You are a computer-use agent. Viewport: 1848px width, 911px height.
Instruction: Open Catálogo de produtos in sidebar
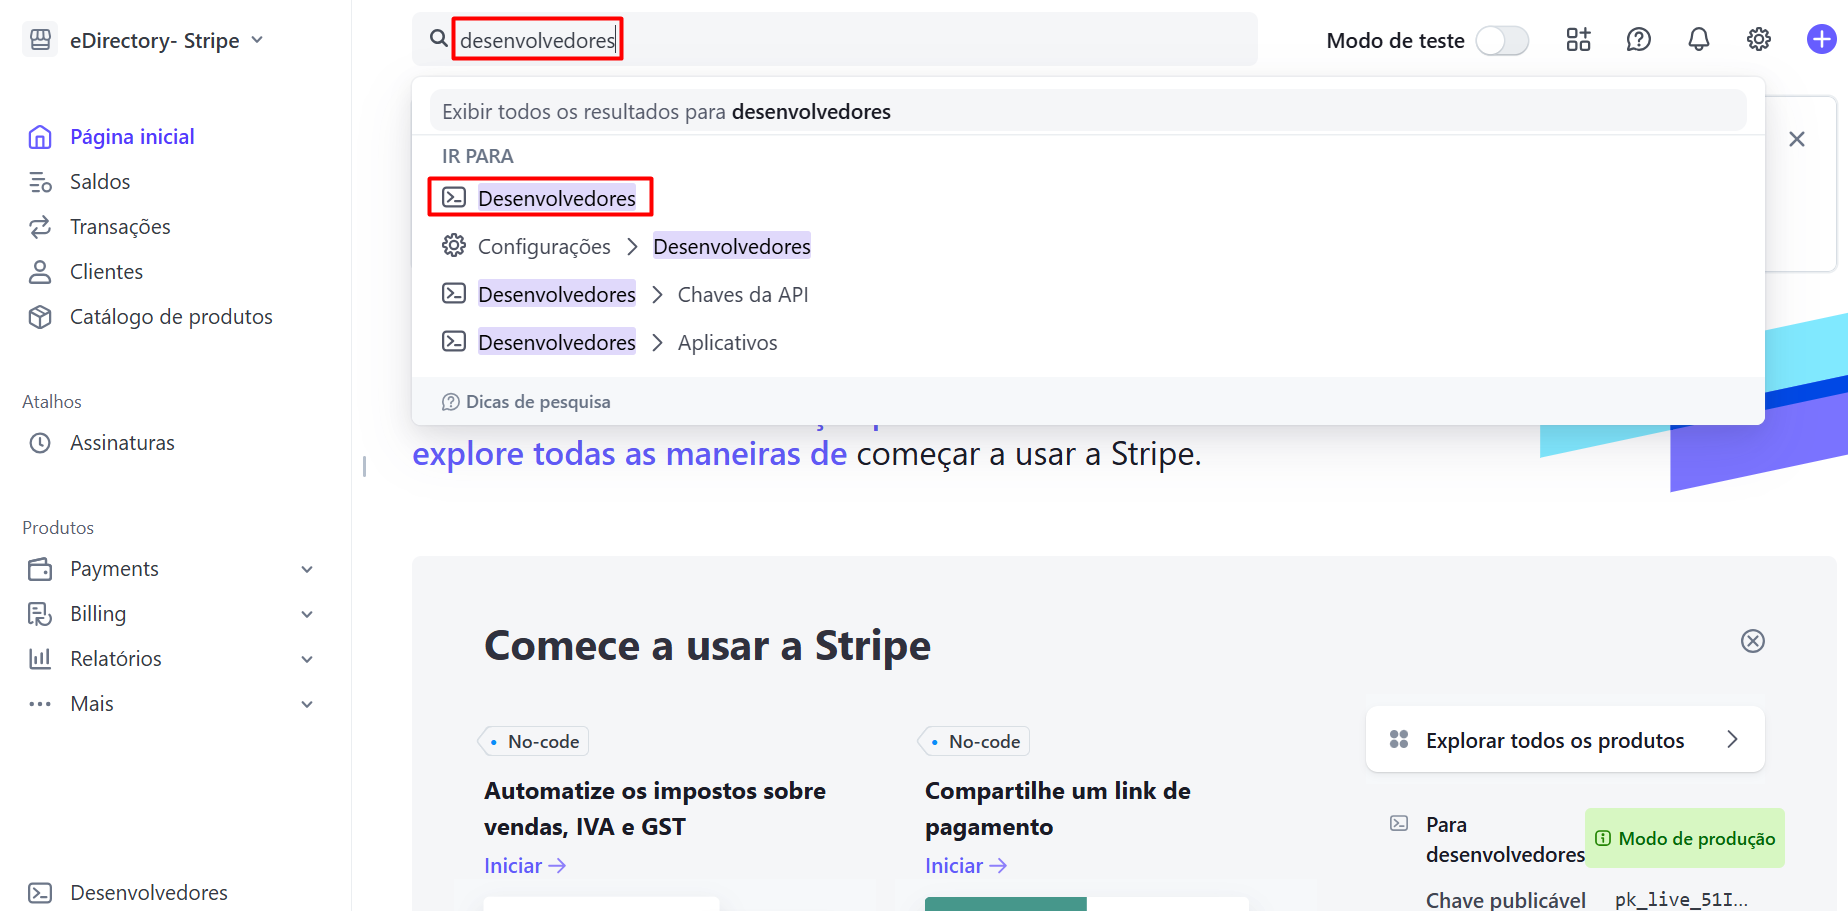pyautogui.click(x=171, y=317)
